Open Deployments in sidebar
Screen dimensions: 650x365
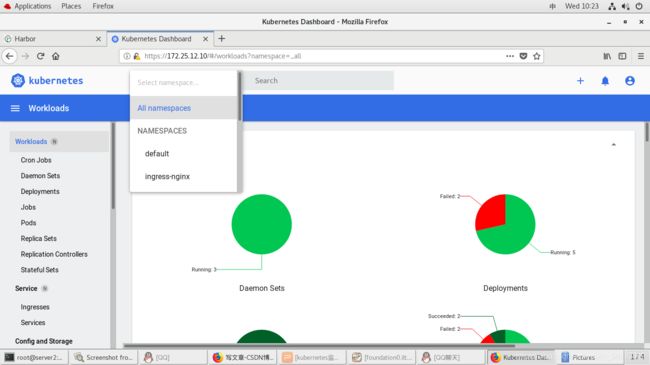40,192
